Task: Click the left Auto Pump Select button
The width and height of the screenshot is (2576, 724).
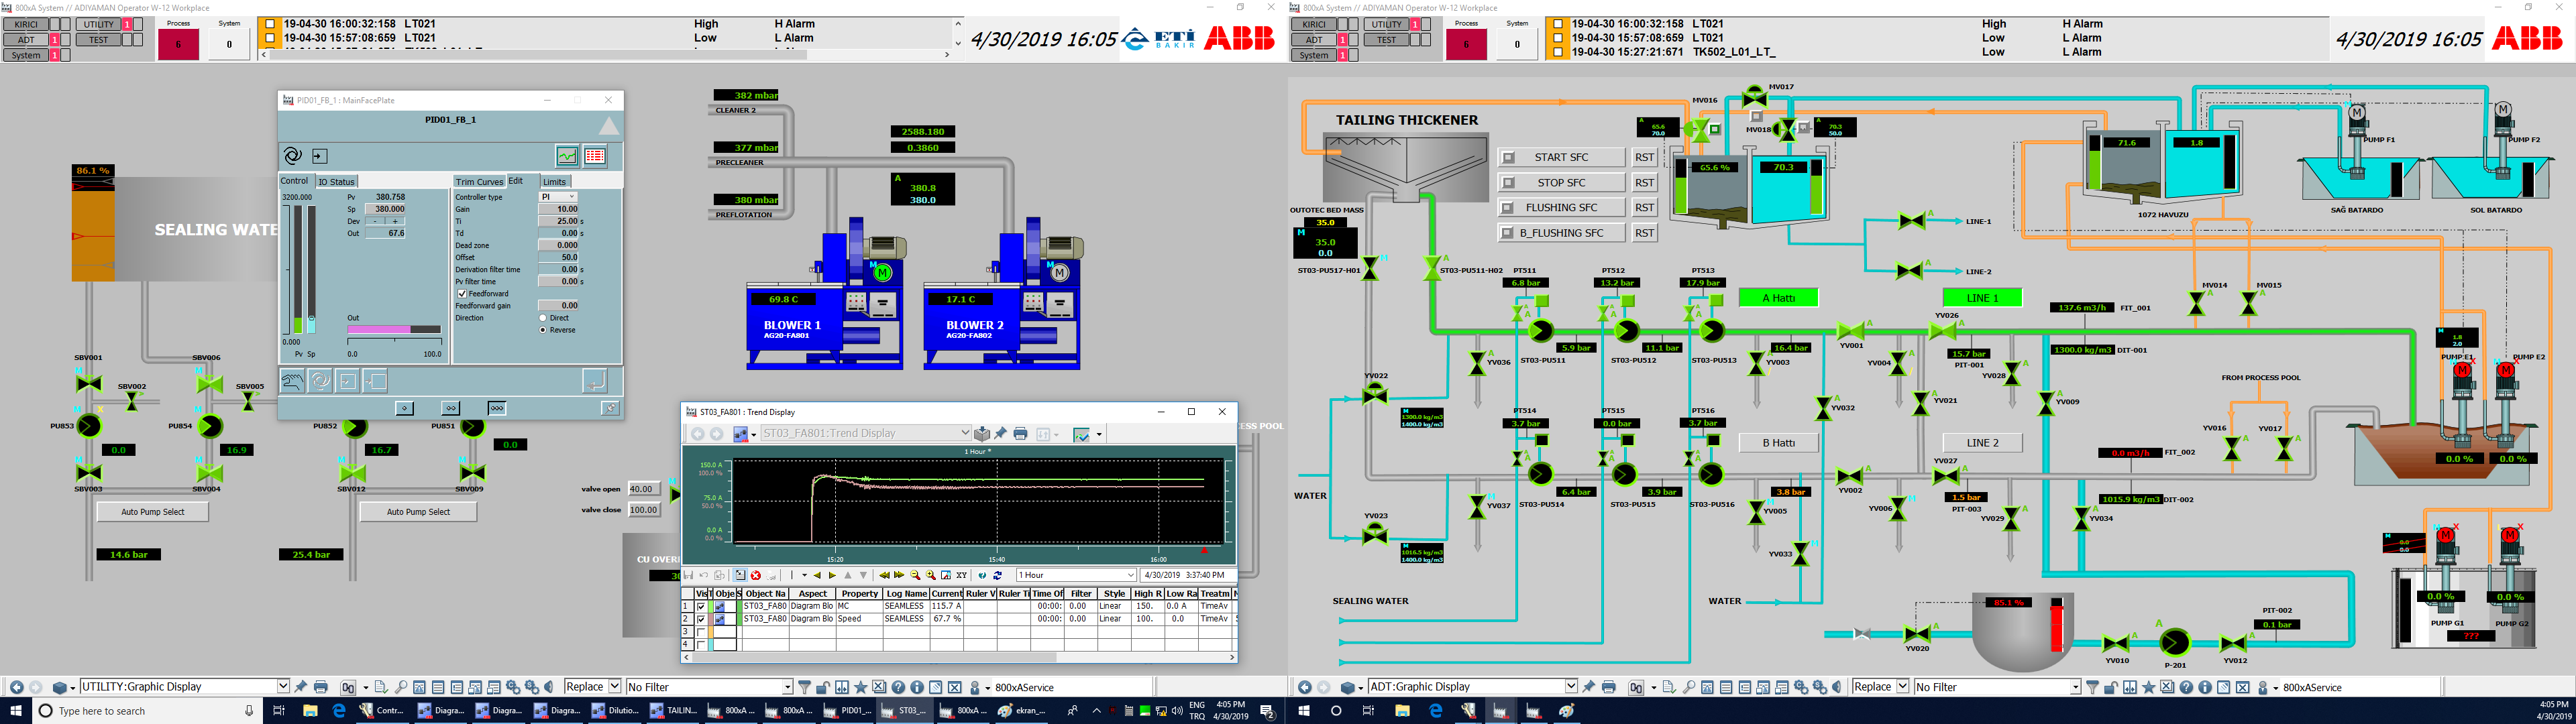Action: pos(153,512)
